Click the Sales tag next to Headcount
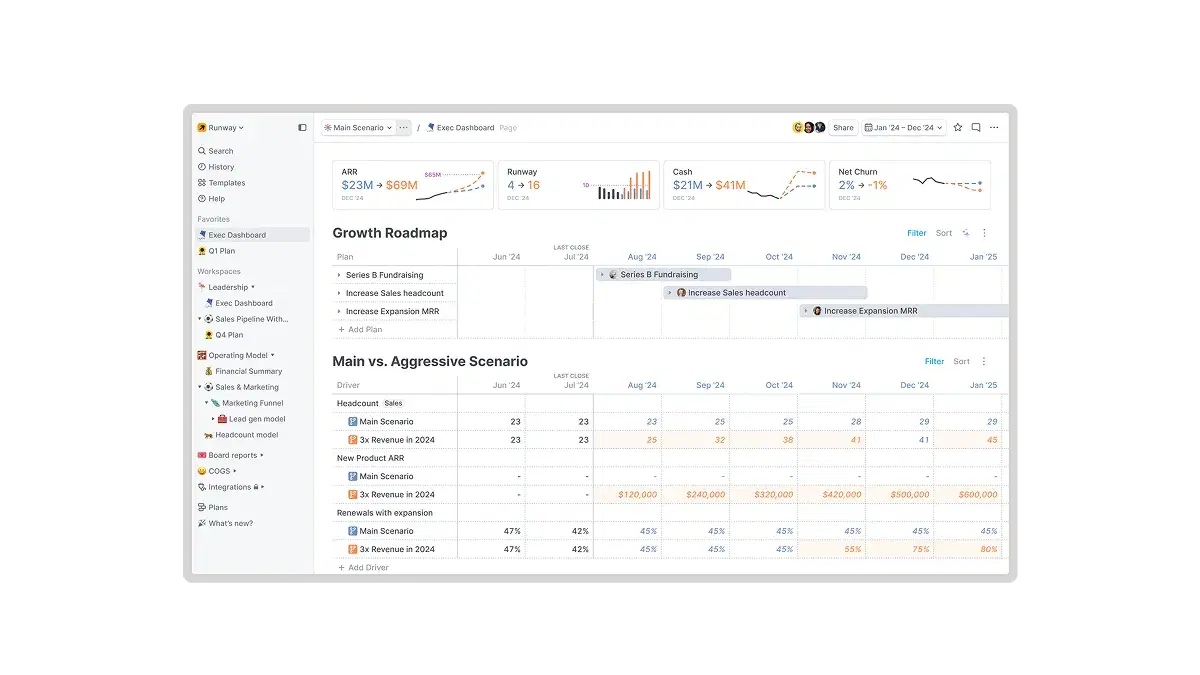 pos(394,403)
